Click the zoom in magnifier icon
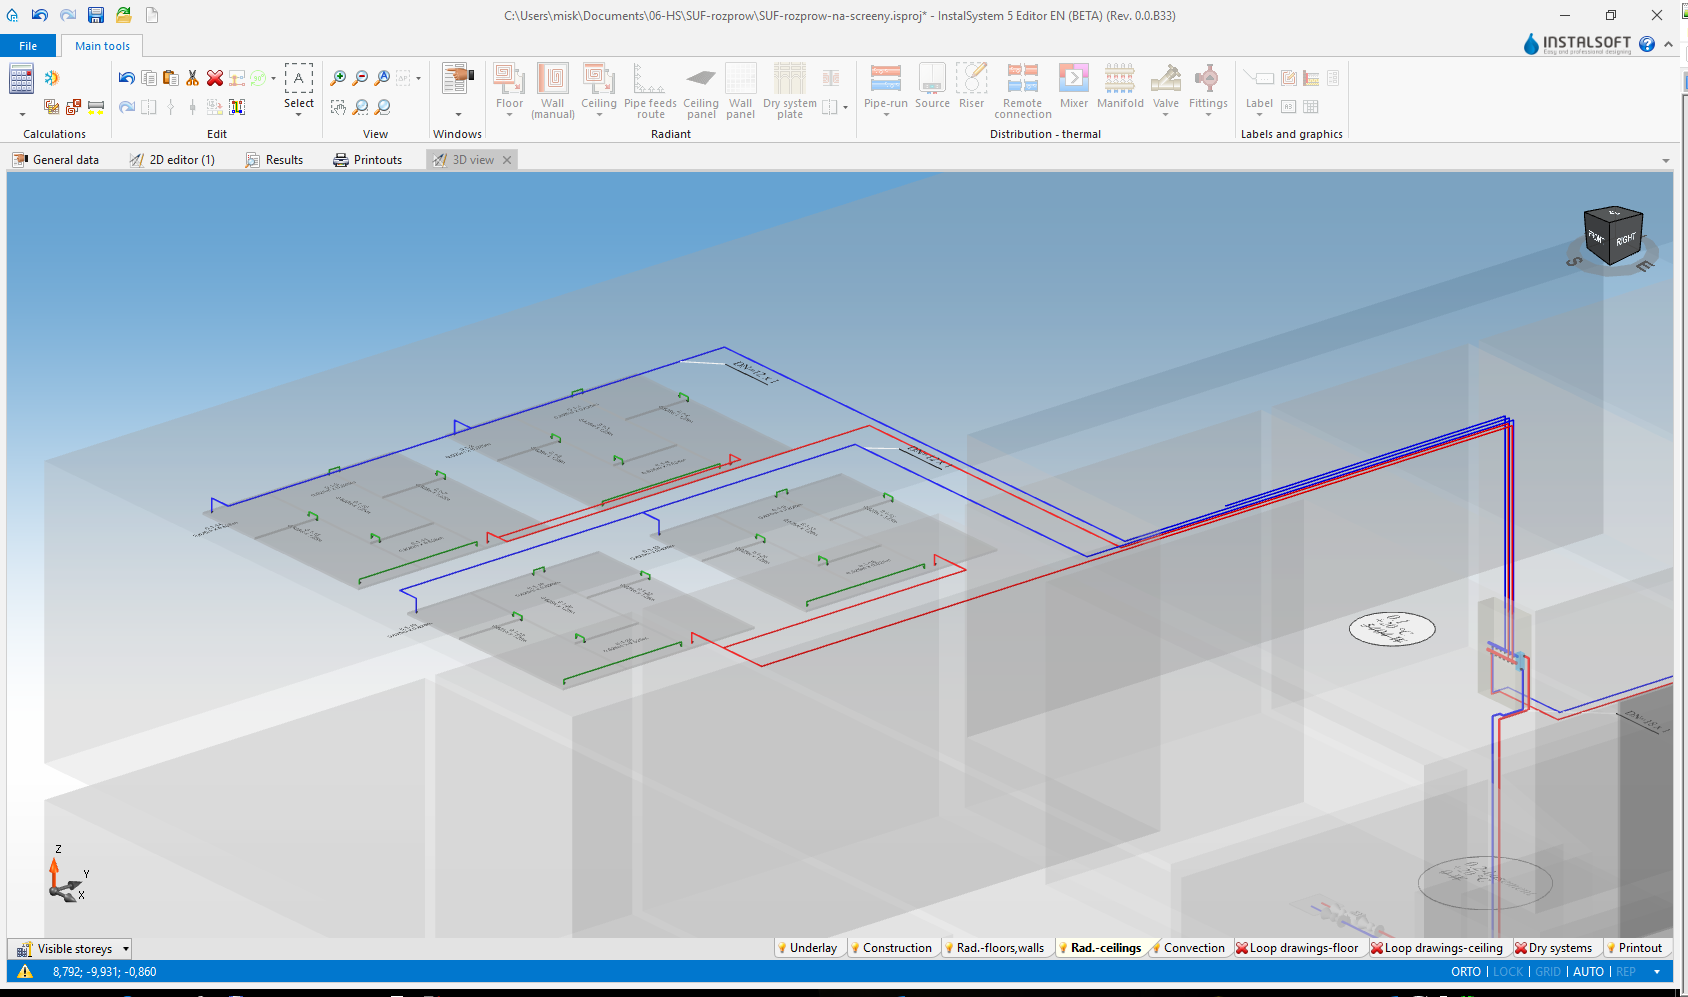Screen dimensions: 1688x997 (338, 78)
